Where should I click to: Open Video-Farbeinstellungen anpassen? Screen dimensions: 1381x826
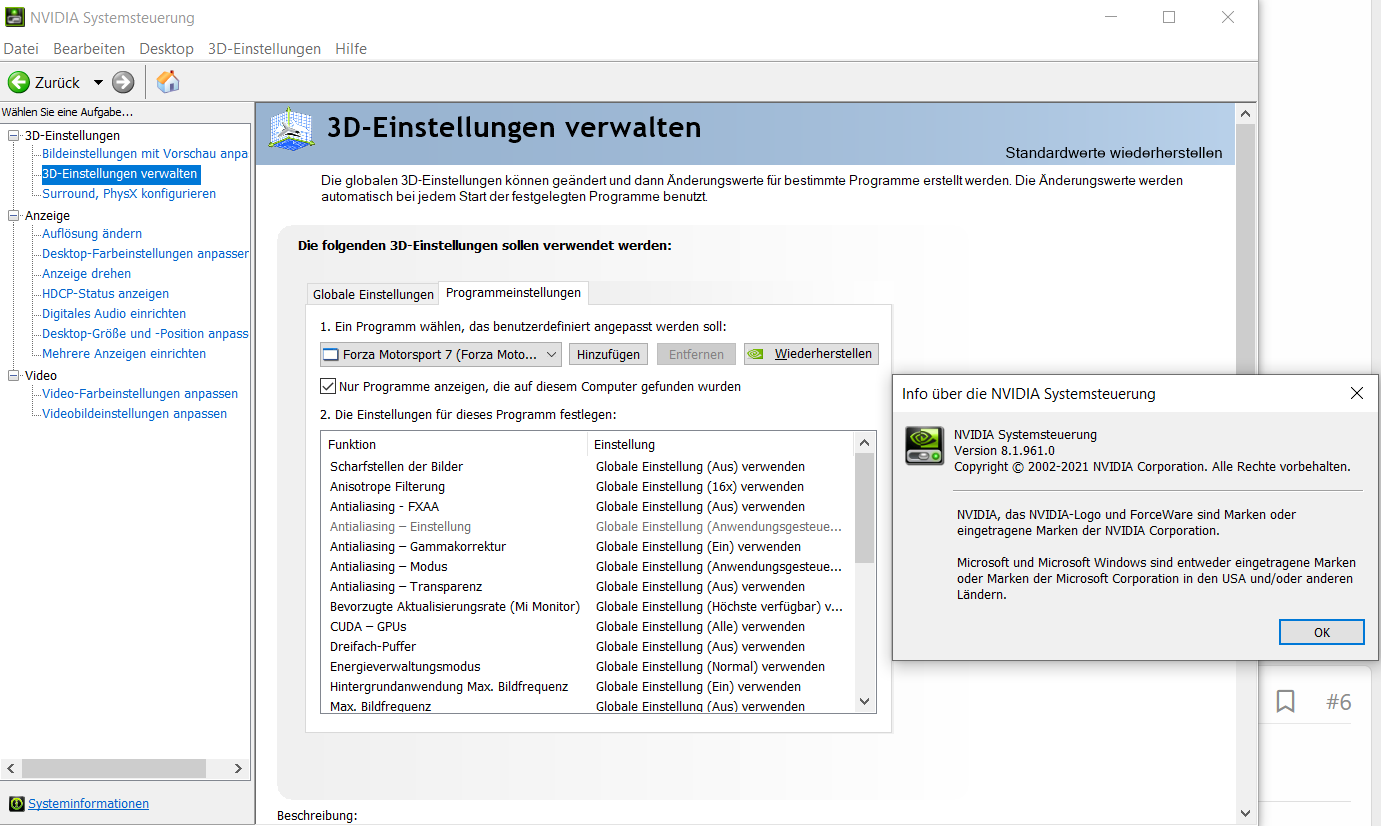coord(140,394)
